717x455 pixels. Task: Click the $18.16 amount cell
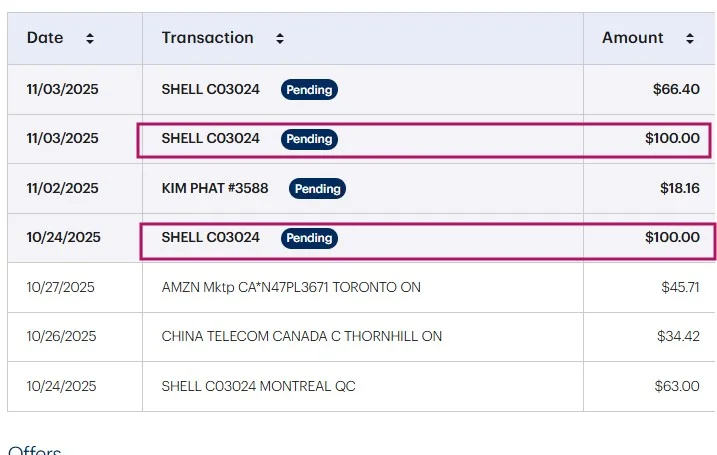pyautogui.click(x=680, y=188)
